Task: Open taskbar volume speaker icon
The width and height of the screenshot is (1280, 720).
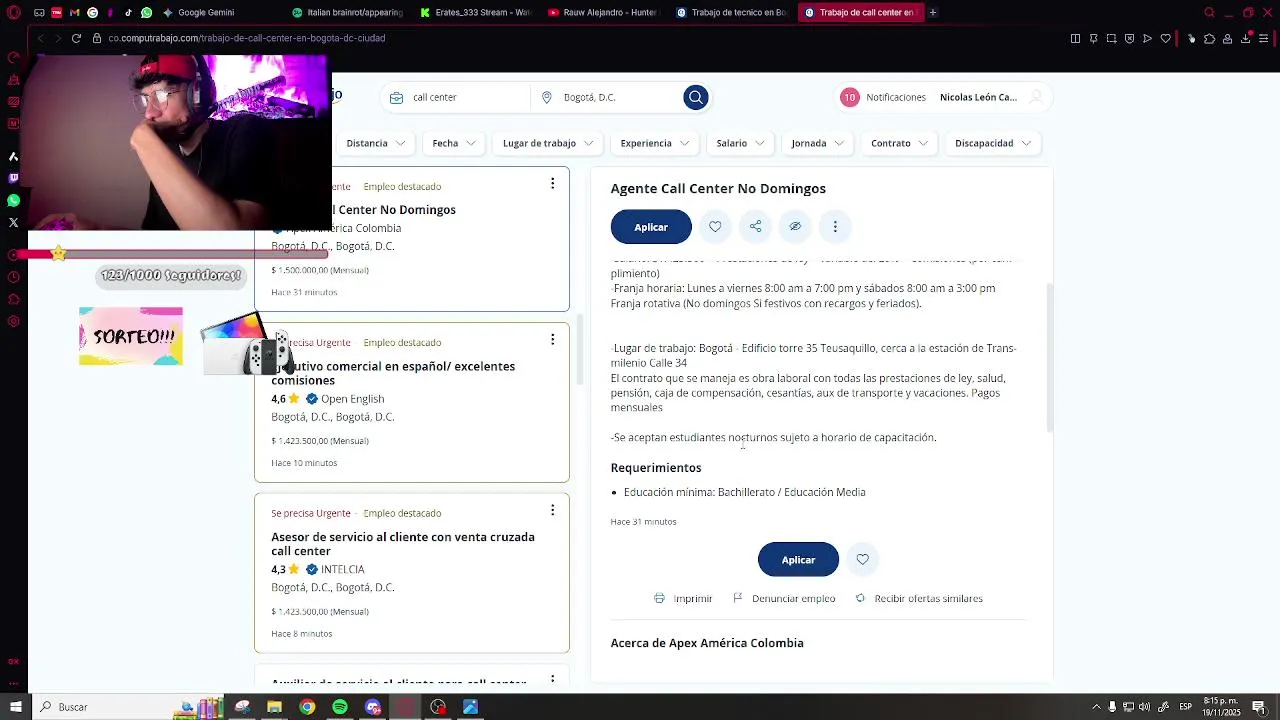Action: pyautogui.click(x=1144, y=707)
